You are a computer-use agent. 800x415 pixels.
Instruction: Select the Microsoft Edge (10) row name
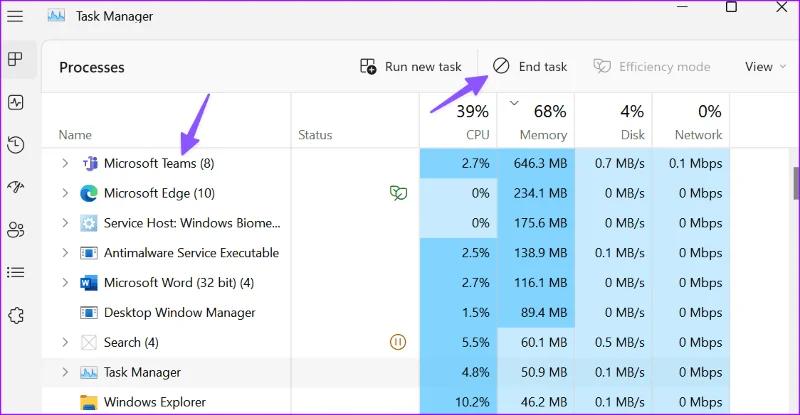coord(159,193)
